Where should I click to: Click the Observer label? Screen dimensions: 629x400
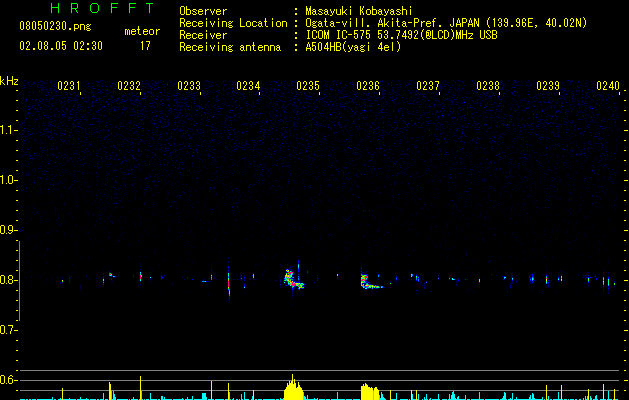pyautogui.click(x=203, y=11)
